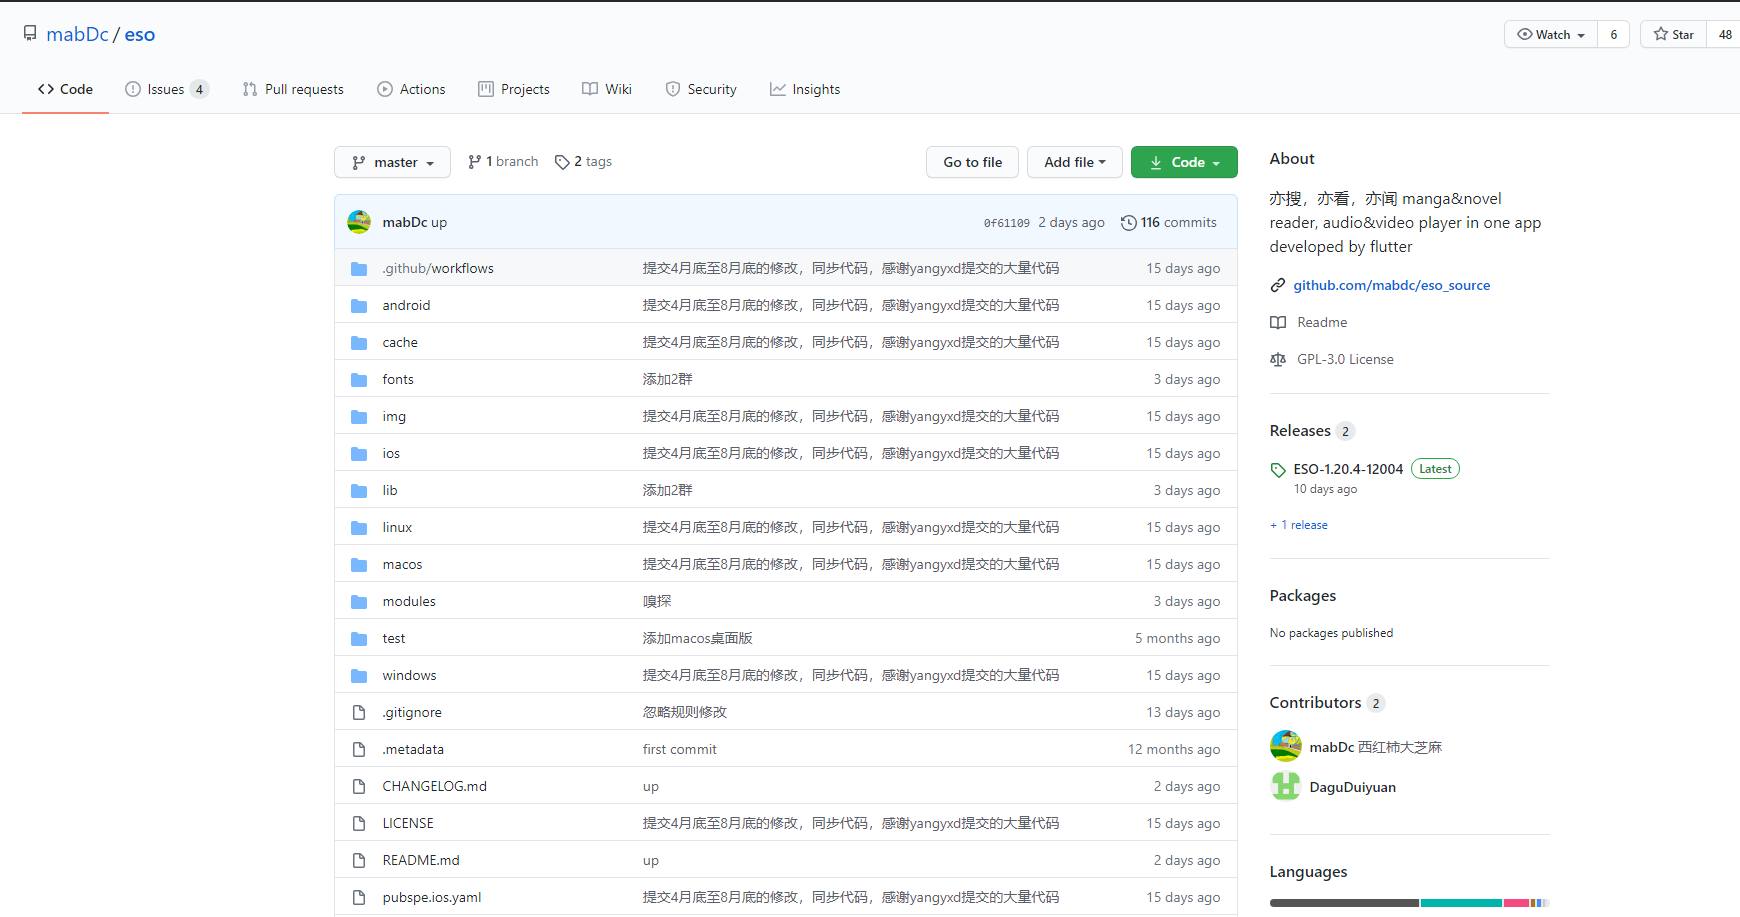Image resolution: width=1740 pixels, height=917 pixels.
Task: Open the 116 commits history
Action: coord(1169,222)
